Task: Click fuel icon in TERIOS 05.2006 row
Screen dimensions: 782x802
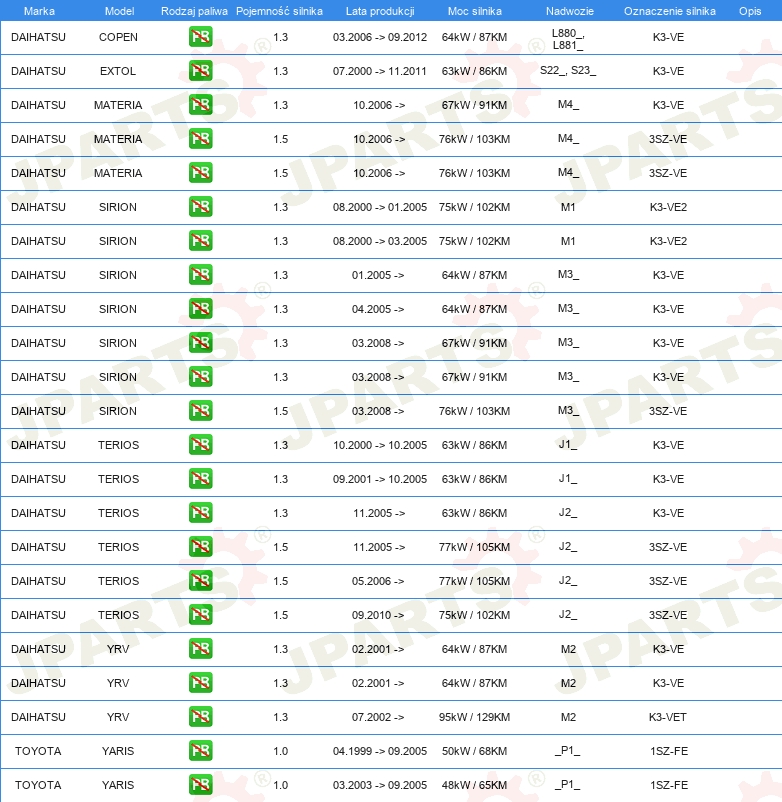Action: [200, 581]
